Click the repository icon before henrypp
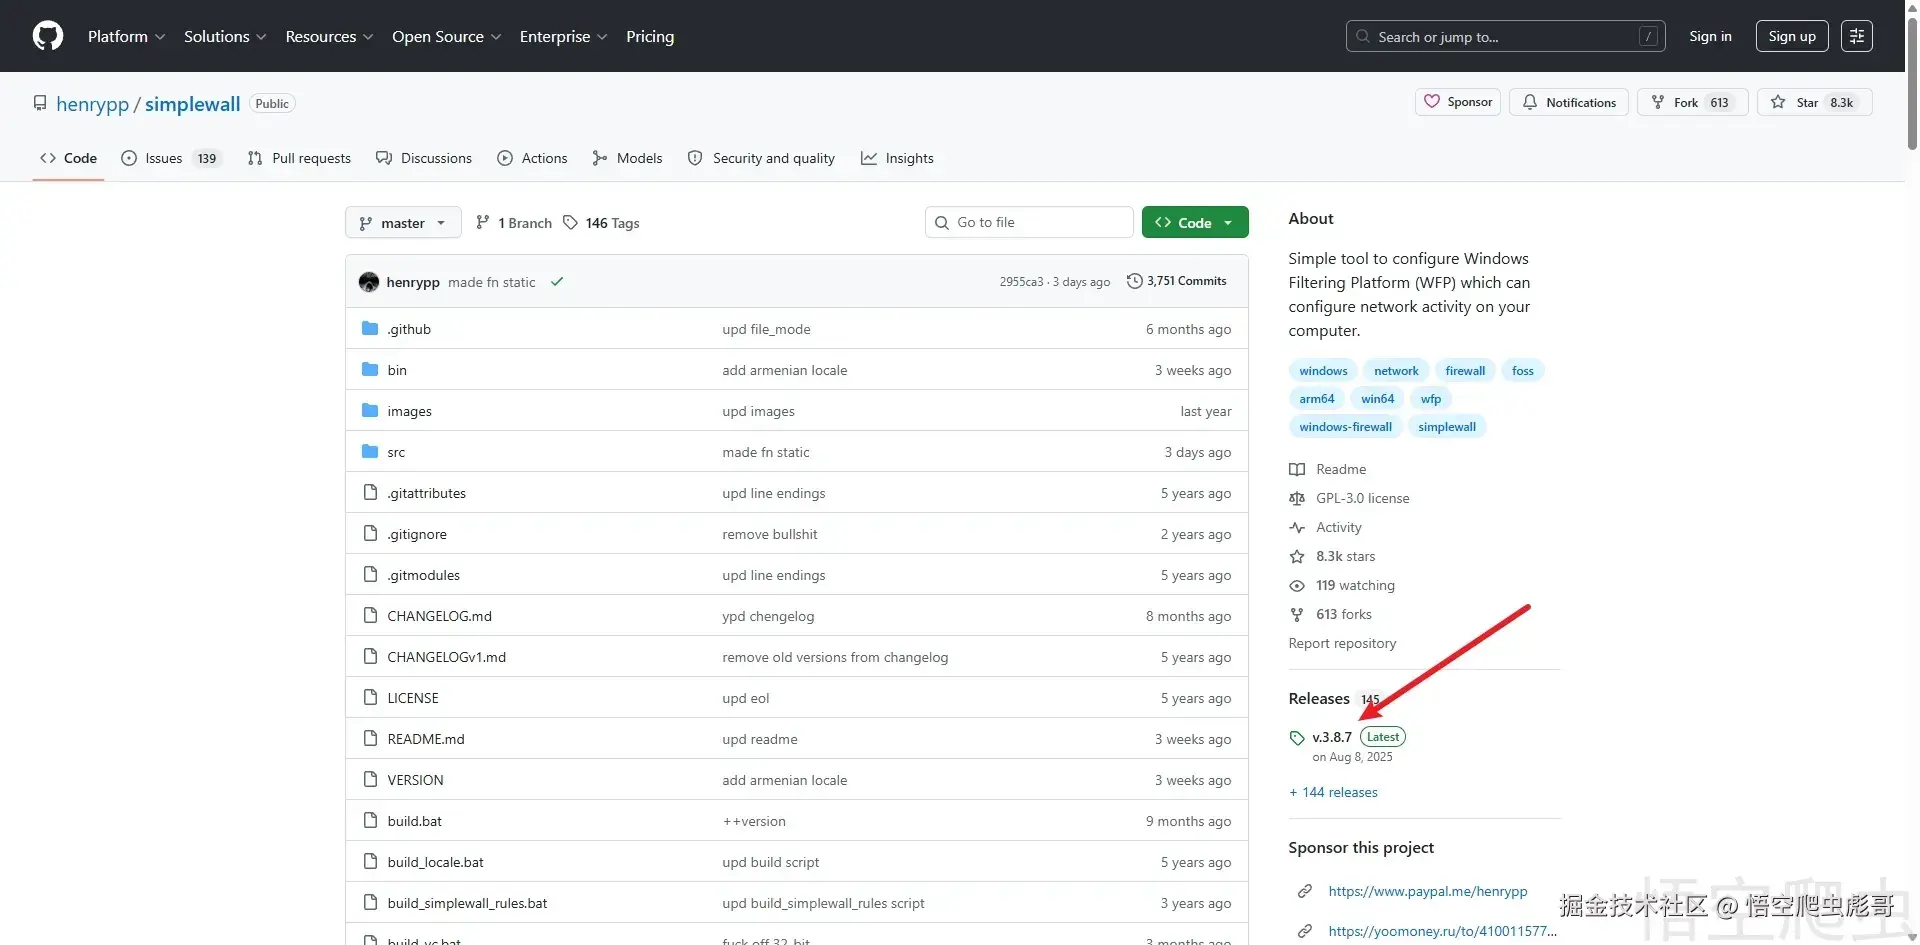1920x945 pixels. (40, 103)
